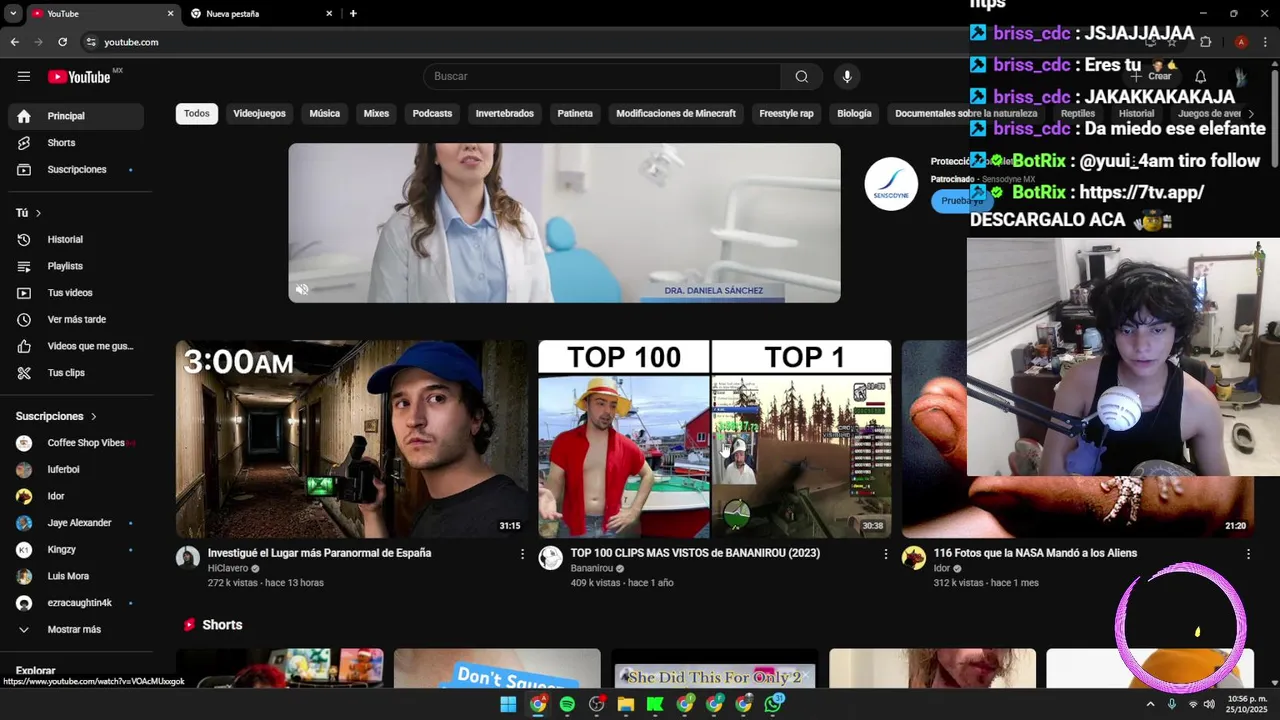Go back with the browser arrow
Screen dimensions: 1280x720
tap(14, 42)
